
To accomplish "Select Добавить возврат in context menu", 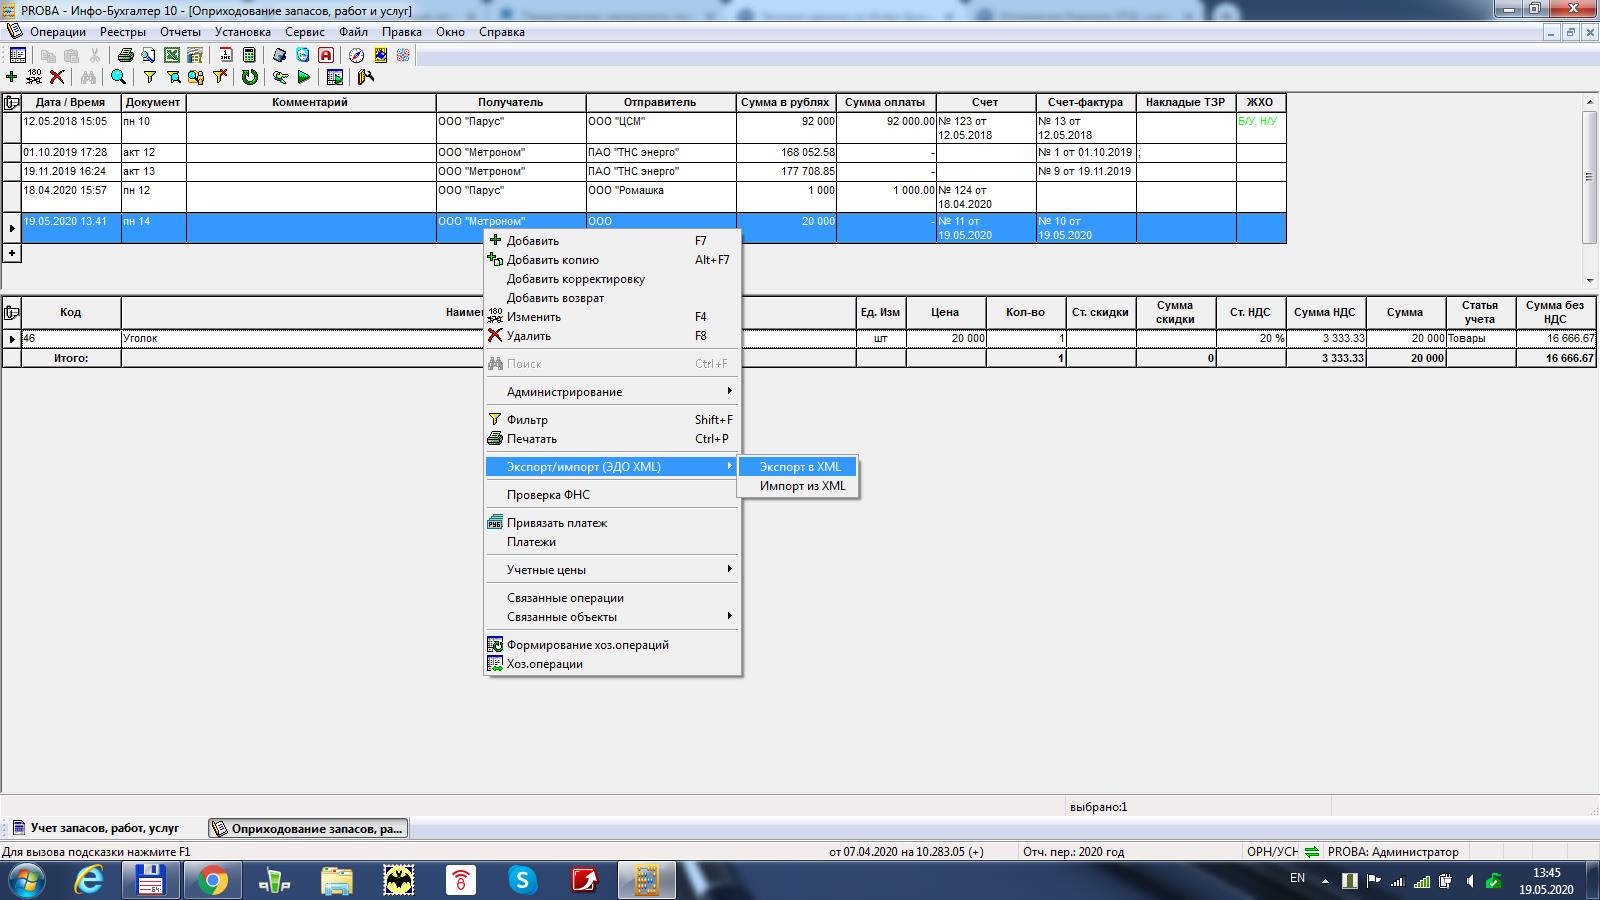I will (612, 298).
